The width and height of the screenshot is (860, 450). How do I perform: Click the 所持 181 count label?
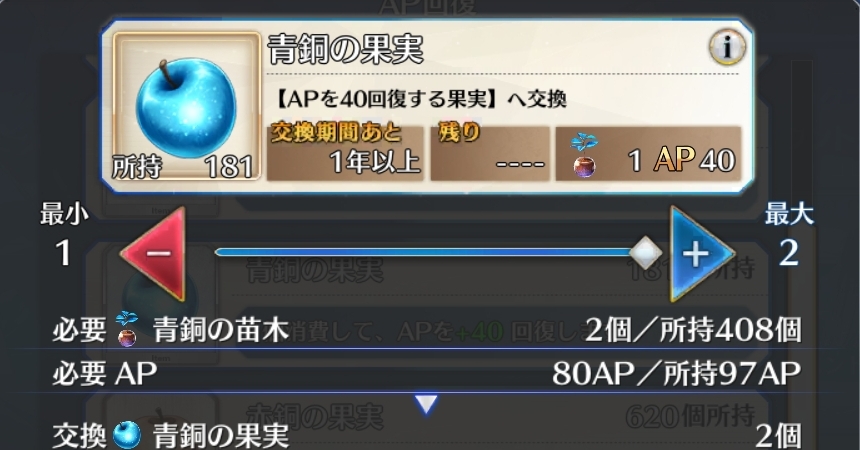click(x=183, y=166)
